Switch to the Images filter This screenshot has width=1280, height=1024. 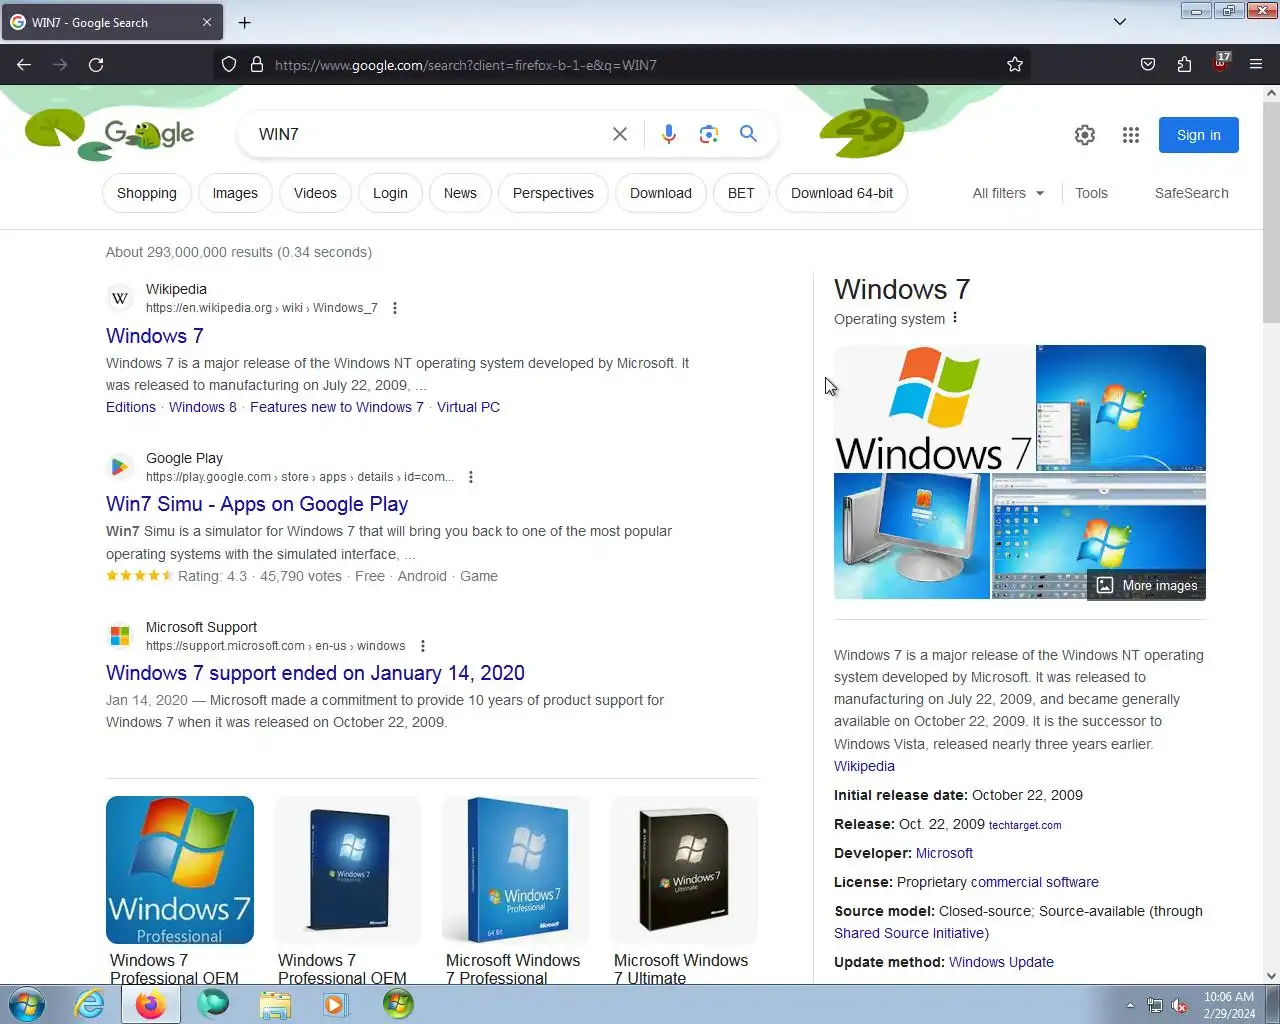point(235,193)
